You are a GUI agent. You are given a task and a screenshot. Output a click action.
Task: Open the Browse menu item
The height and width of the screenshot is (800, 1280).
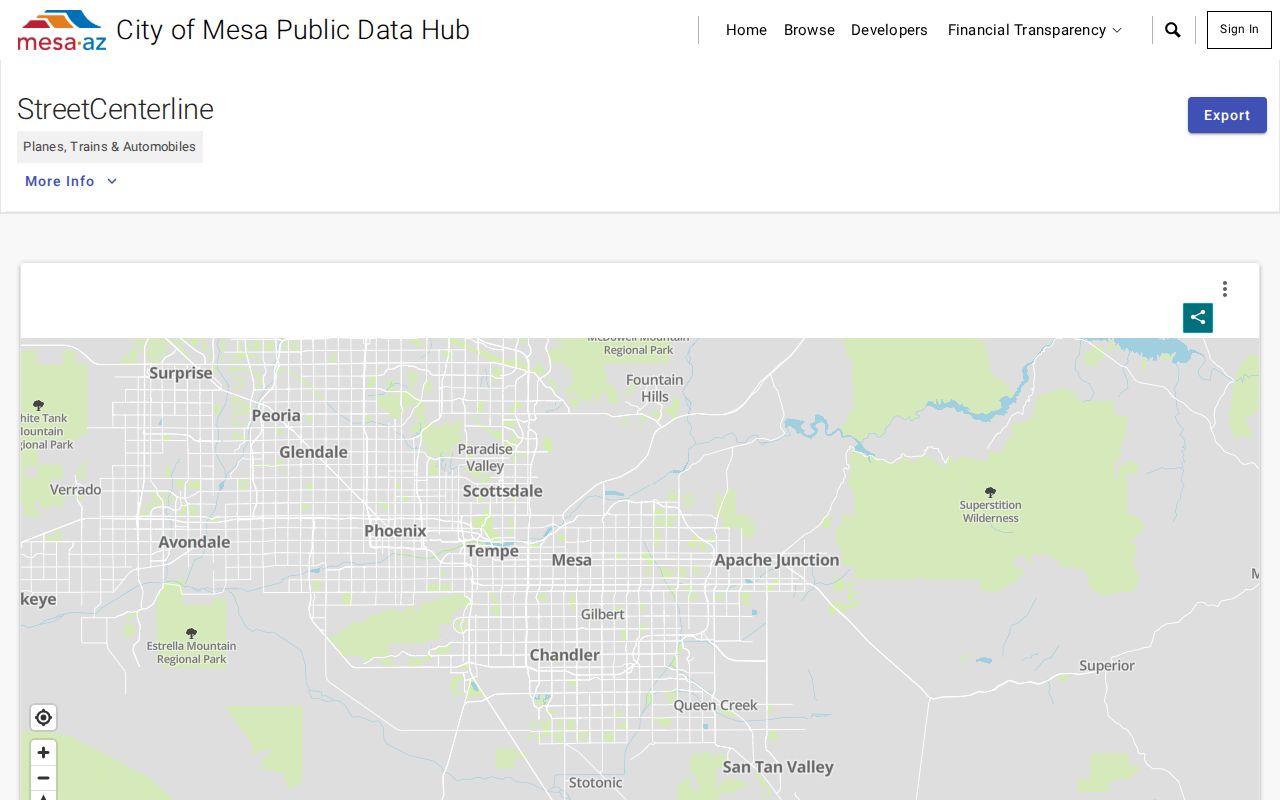click(x=809, y=30)
